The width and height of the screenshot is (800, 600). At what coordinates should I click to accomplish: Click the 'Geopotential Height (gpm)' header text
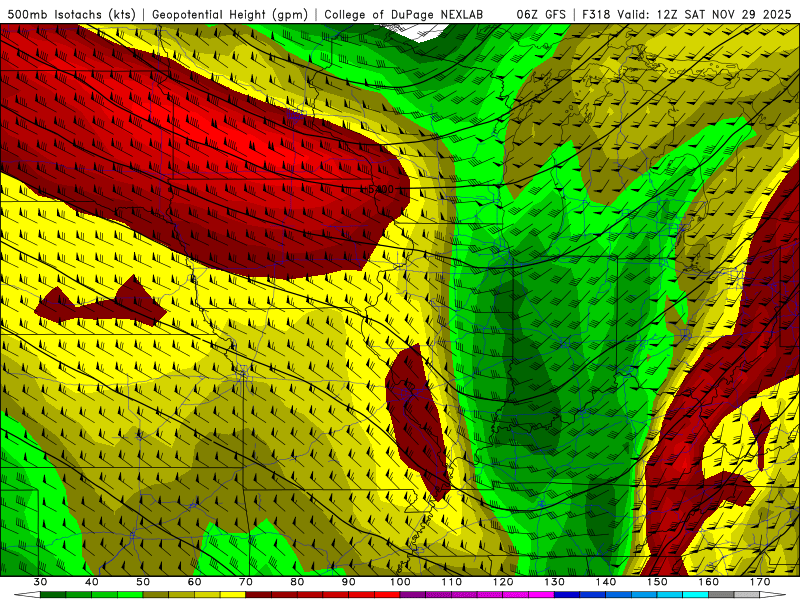[x=230, y=14]
